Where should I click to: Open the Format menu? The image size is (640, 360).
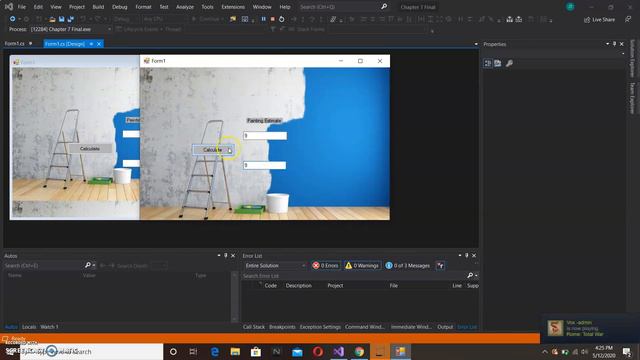pyautogui.click(x=143, y=7)
